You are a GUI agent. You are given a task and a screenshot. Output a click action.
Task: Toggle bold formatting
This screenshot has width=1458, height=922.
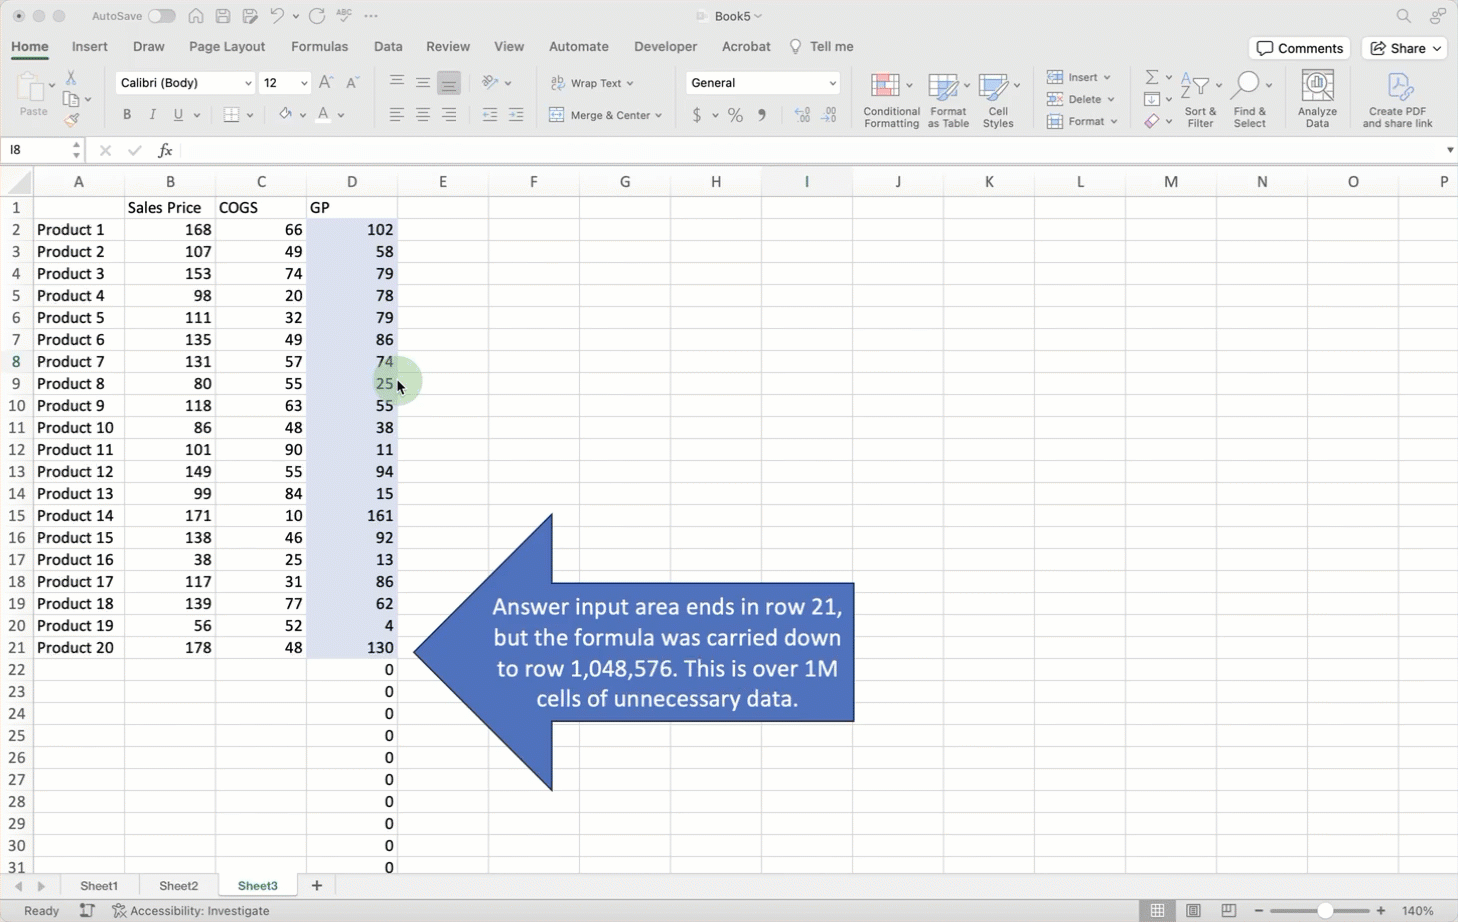pyautogui.click(x=127, y=115)
